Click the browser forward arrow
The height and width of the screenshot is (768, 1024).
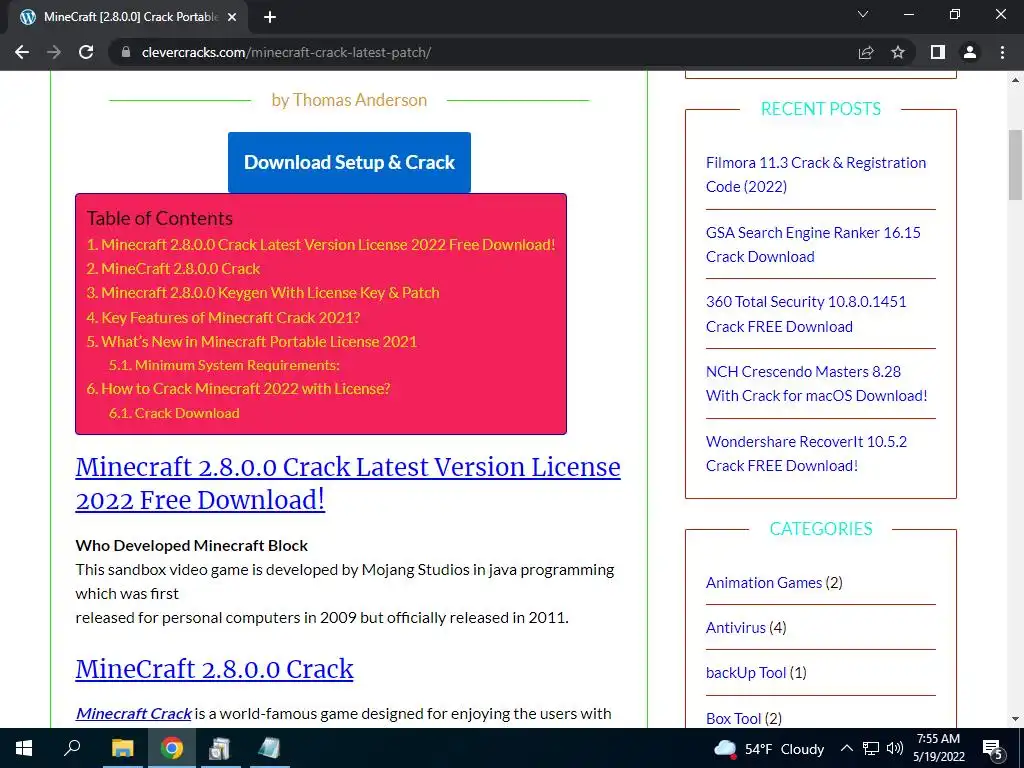tap(54, 52)
